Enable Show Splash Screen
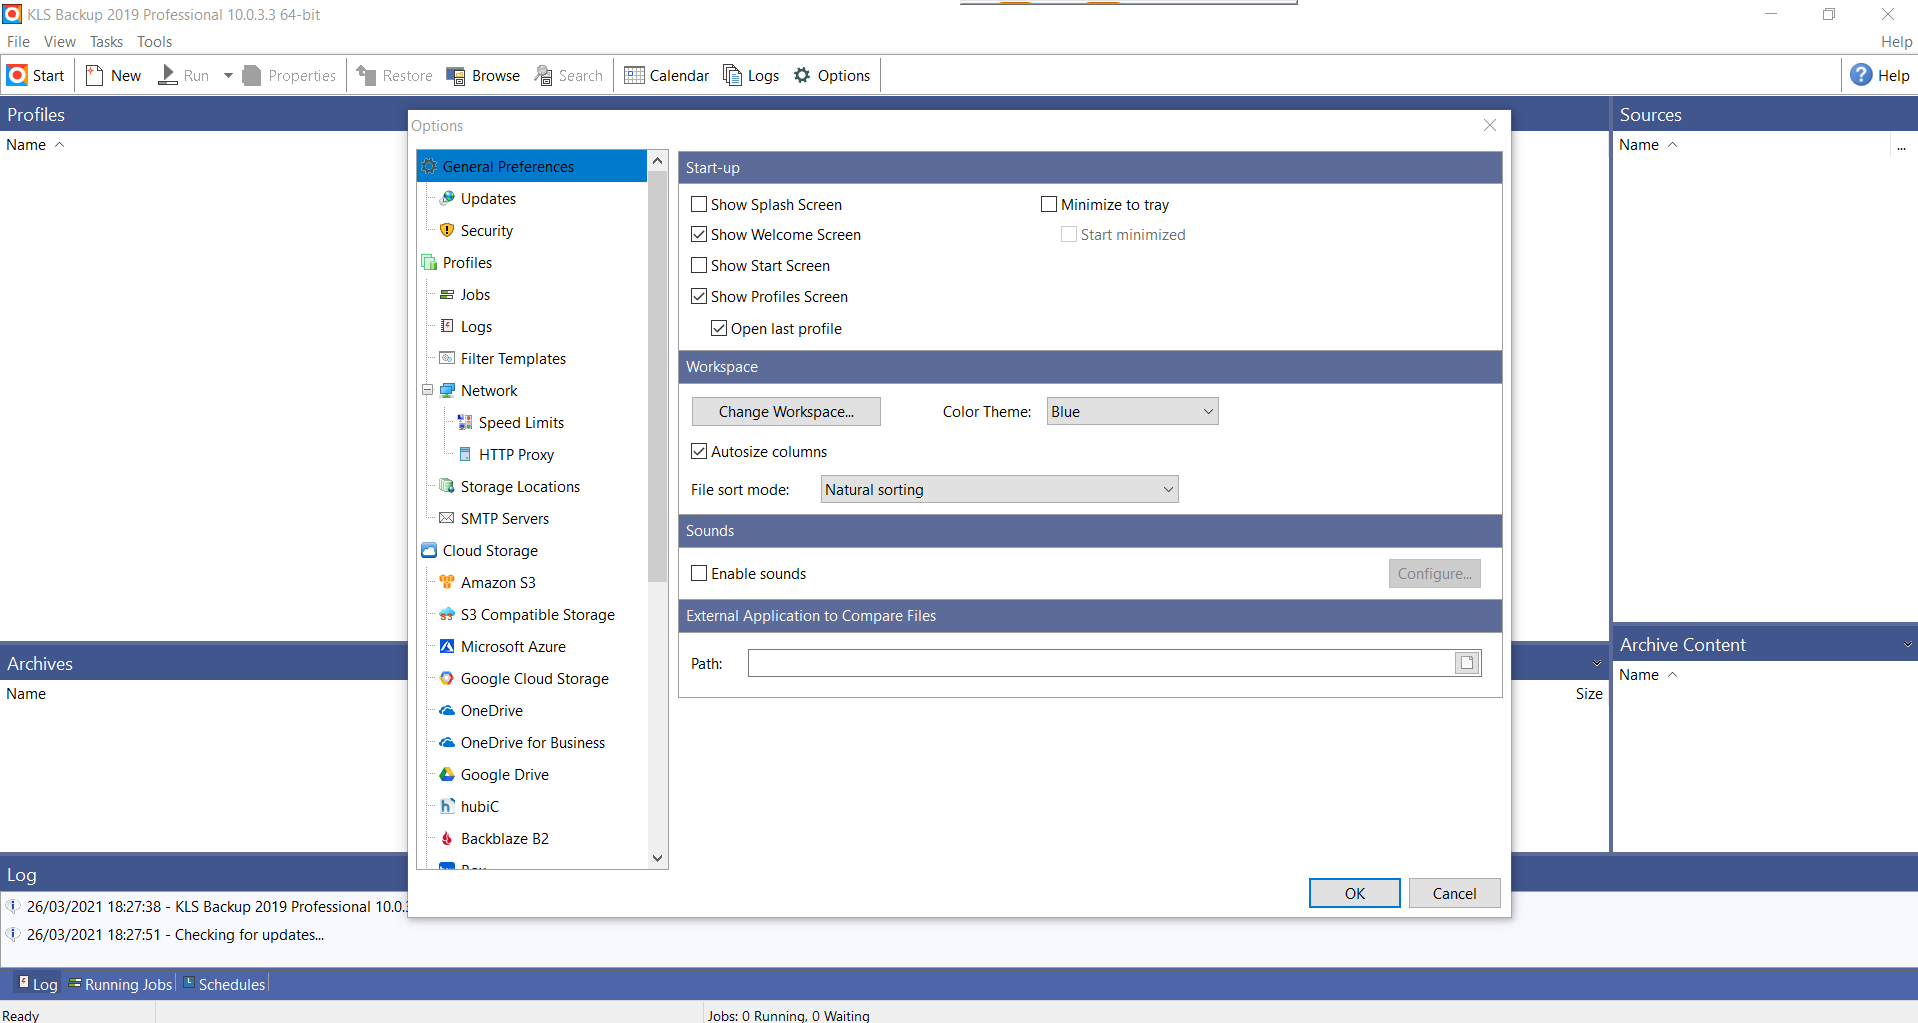 coord(699,204)
